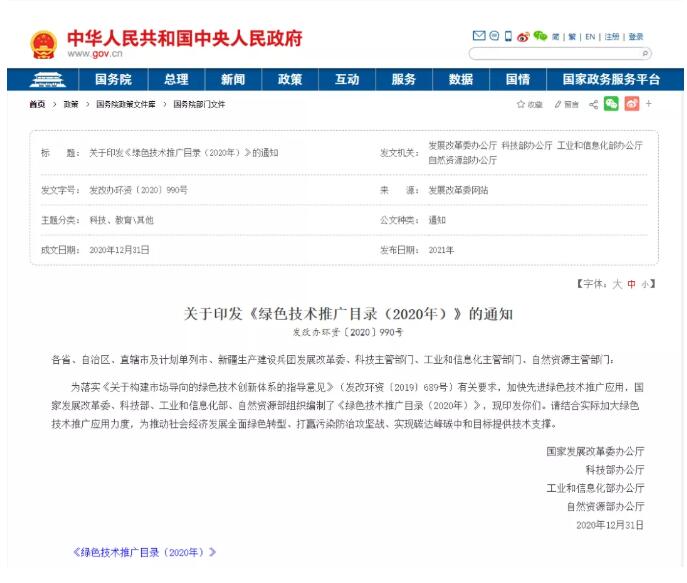
Task: Open the mobile phone icon in the header
Action: (x=508, y=36)
